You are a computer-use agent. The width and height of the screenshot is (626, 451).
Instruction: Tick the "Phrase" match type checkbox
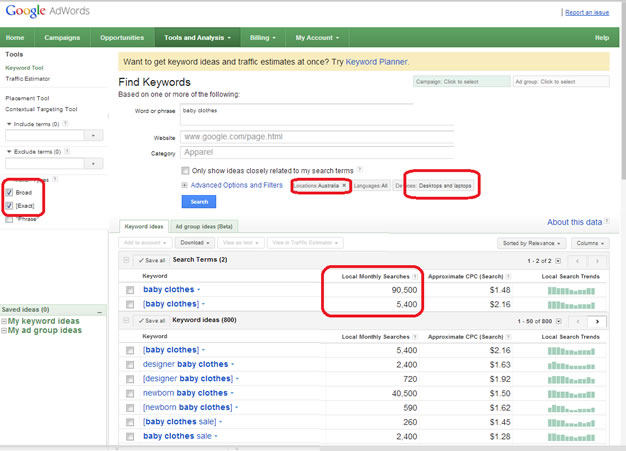pyautogui.click(x=9, y=220)
